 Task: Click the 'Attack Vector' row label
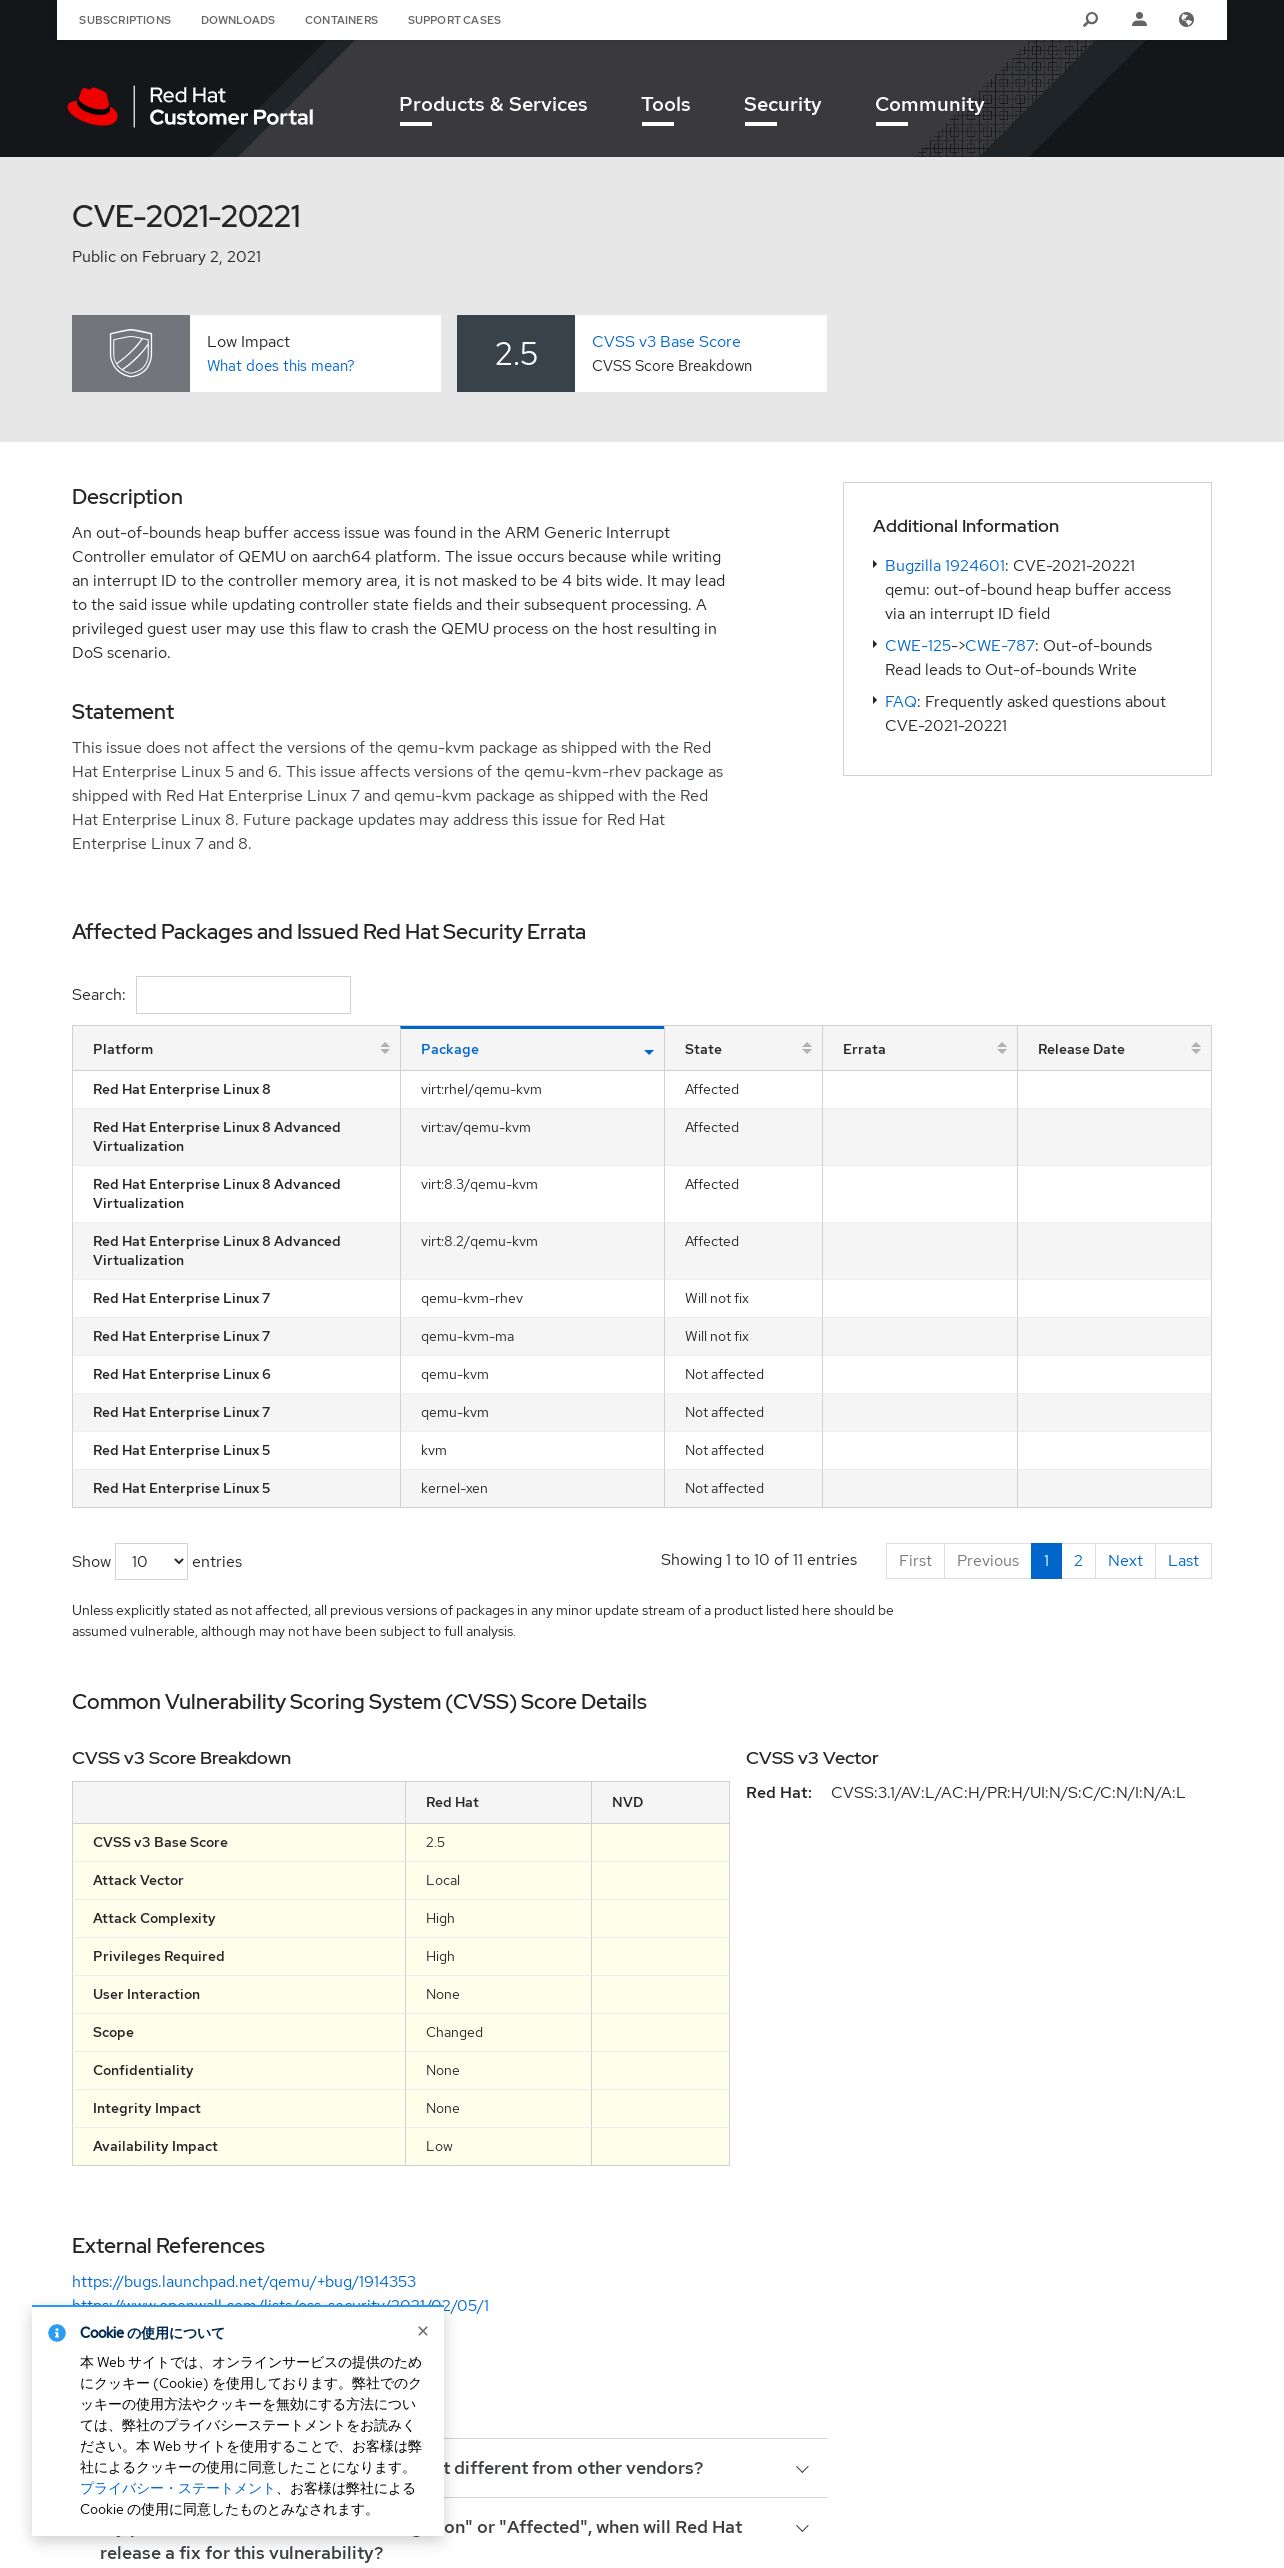click(138, 1880)
